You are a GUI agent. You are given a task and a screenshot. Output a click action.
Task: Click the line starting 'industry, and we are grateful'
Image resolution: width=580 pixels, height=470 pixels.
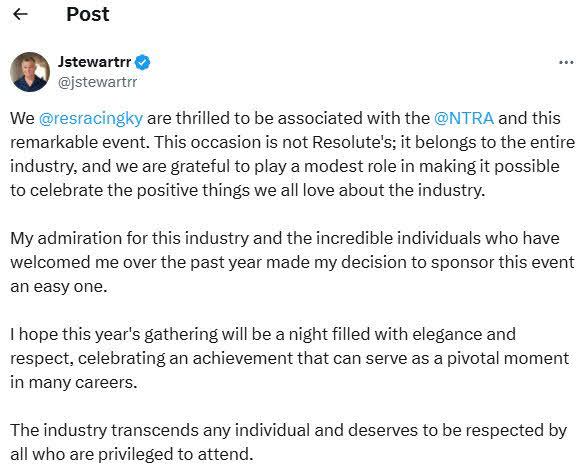pyautogui.click(x=284, y=167)
